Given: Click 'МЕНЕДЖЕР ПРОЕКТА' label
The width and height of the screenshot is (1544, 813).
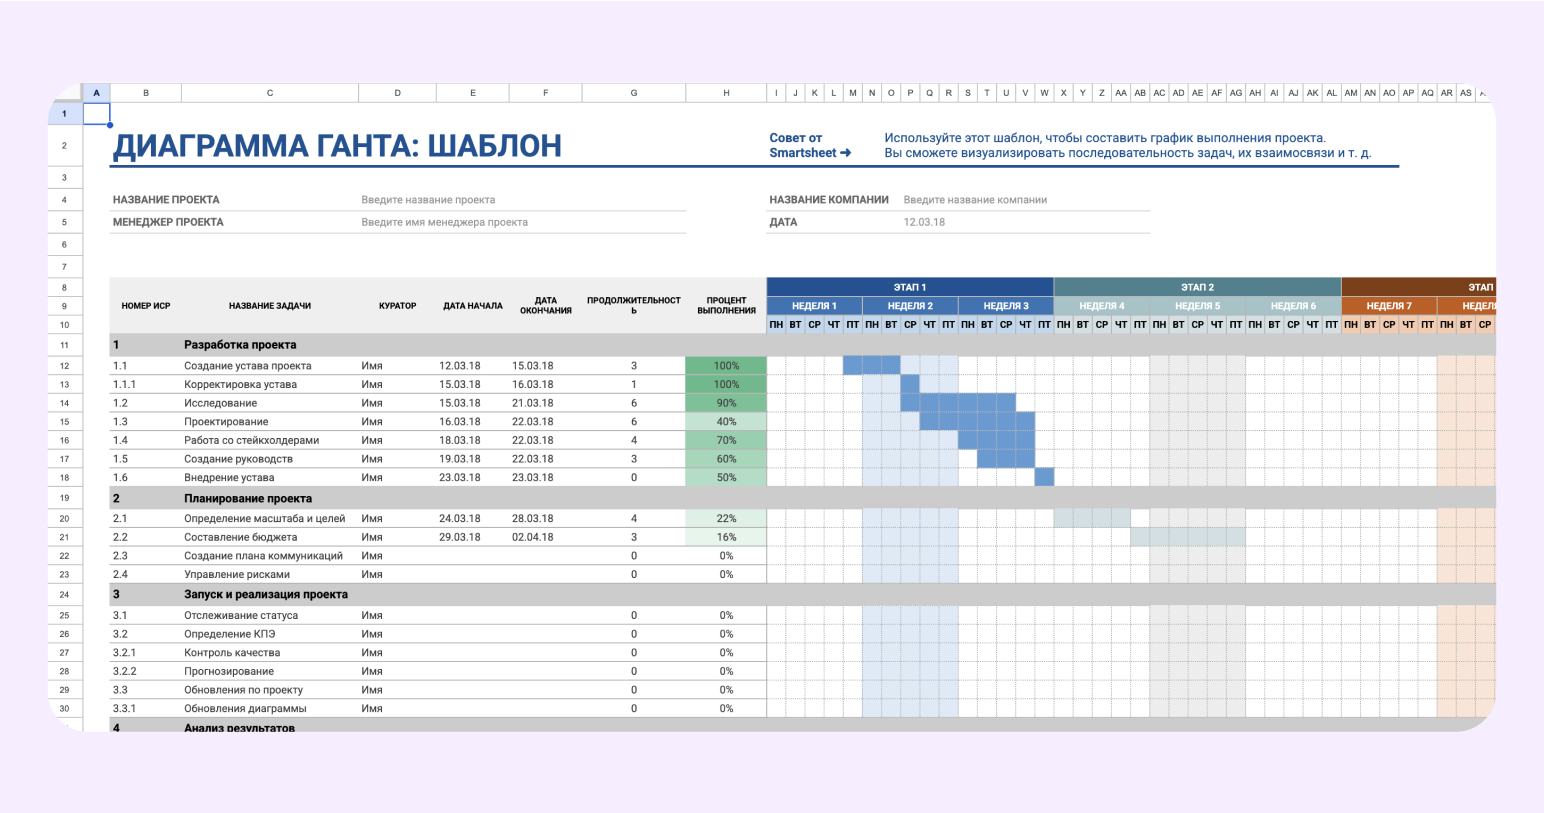Looking at the screenshot, I should (x=168, y=222).
